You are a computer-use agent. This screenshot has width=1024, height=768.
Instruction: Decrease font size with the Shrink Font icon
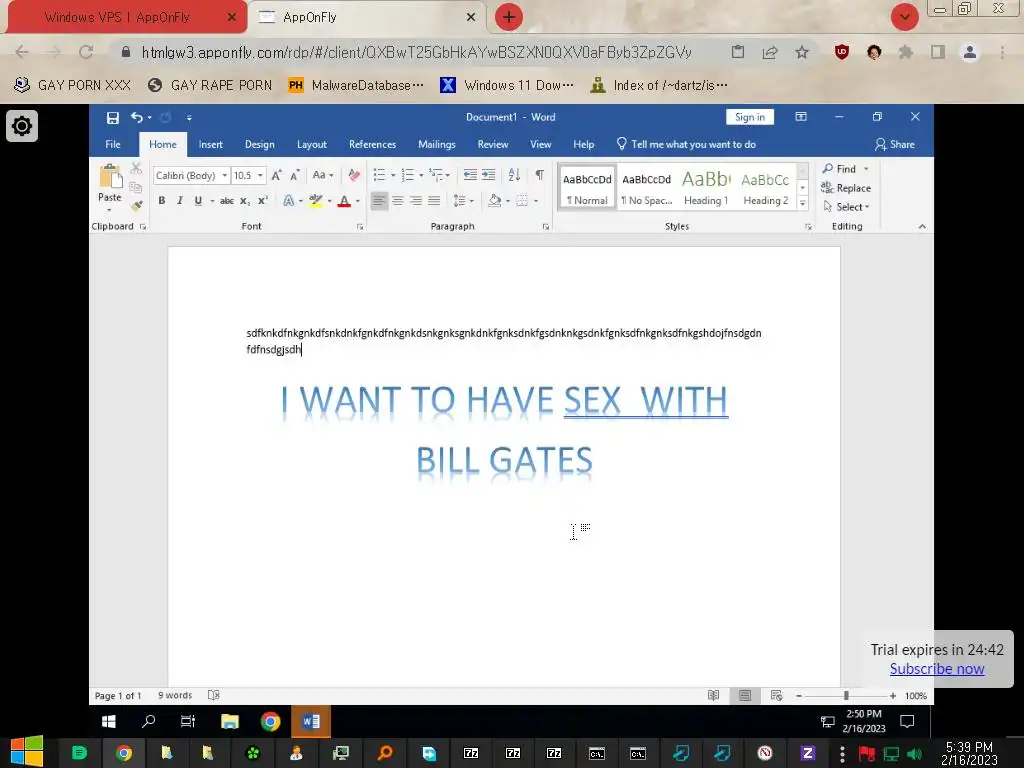click(x=295, y=175)
